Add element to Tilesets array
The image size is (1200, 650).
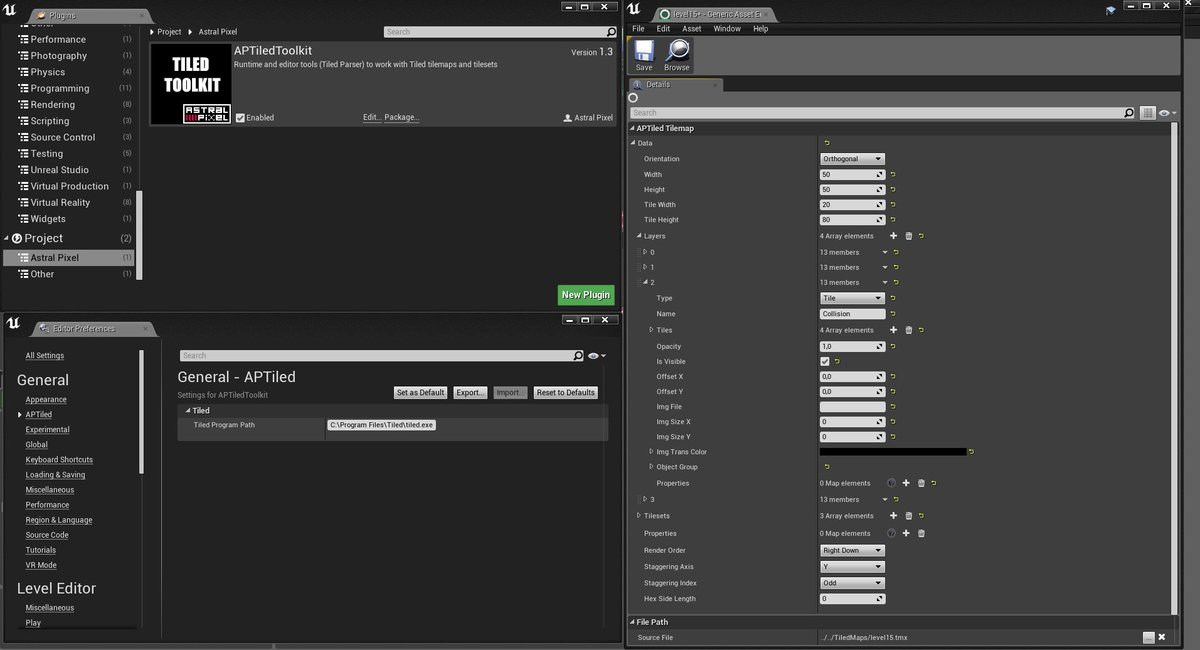tap(894, 516)
